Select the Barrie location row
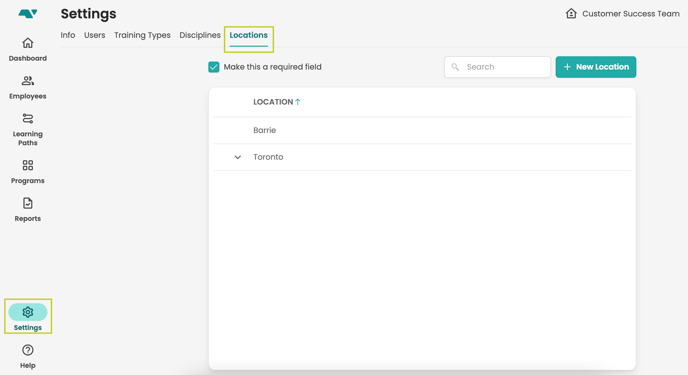 422,130
